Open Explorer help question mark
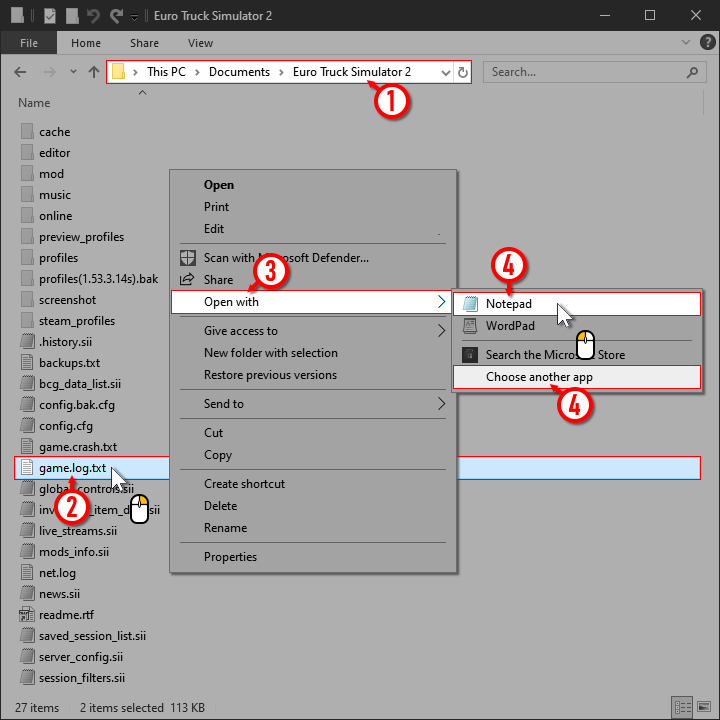720x720 pixels. point(707,42)
